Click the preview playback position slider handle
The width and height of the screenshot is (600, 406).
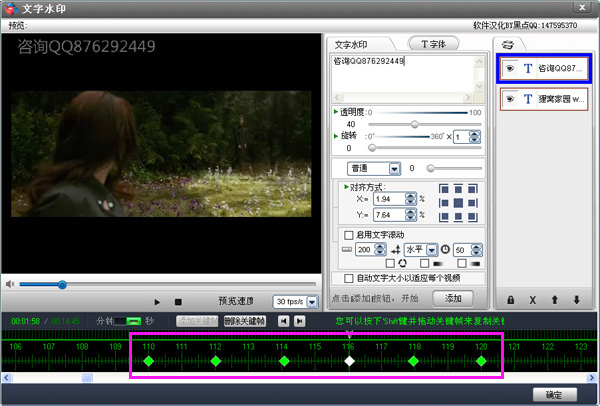tap(62, 284)
